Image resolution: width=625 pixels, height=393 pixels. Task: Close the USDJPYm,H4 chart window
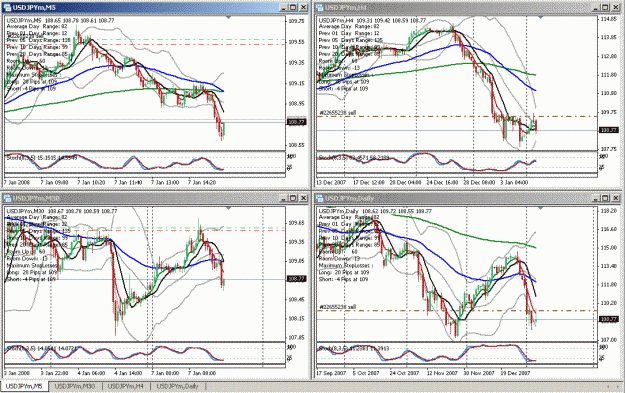(x=616, y=7)
